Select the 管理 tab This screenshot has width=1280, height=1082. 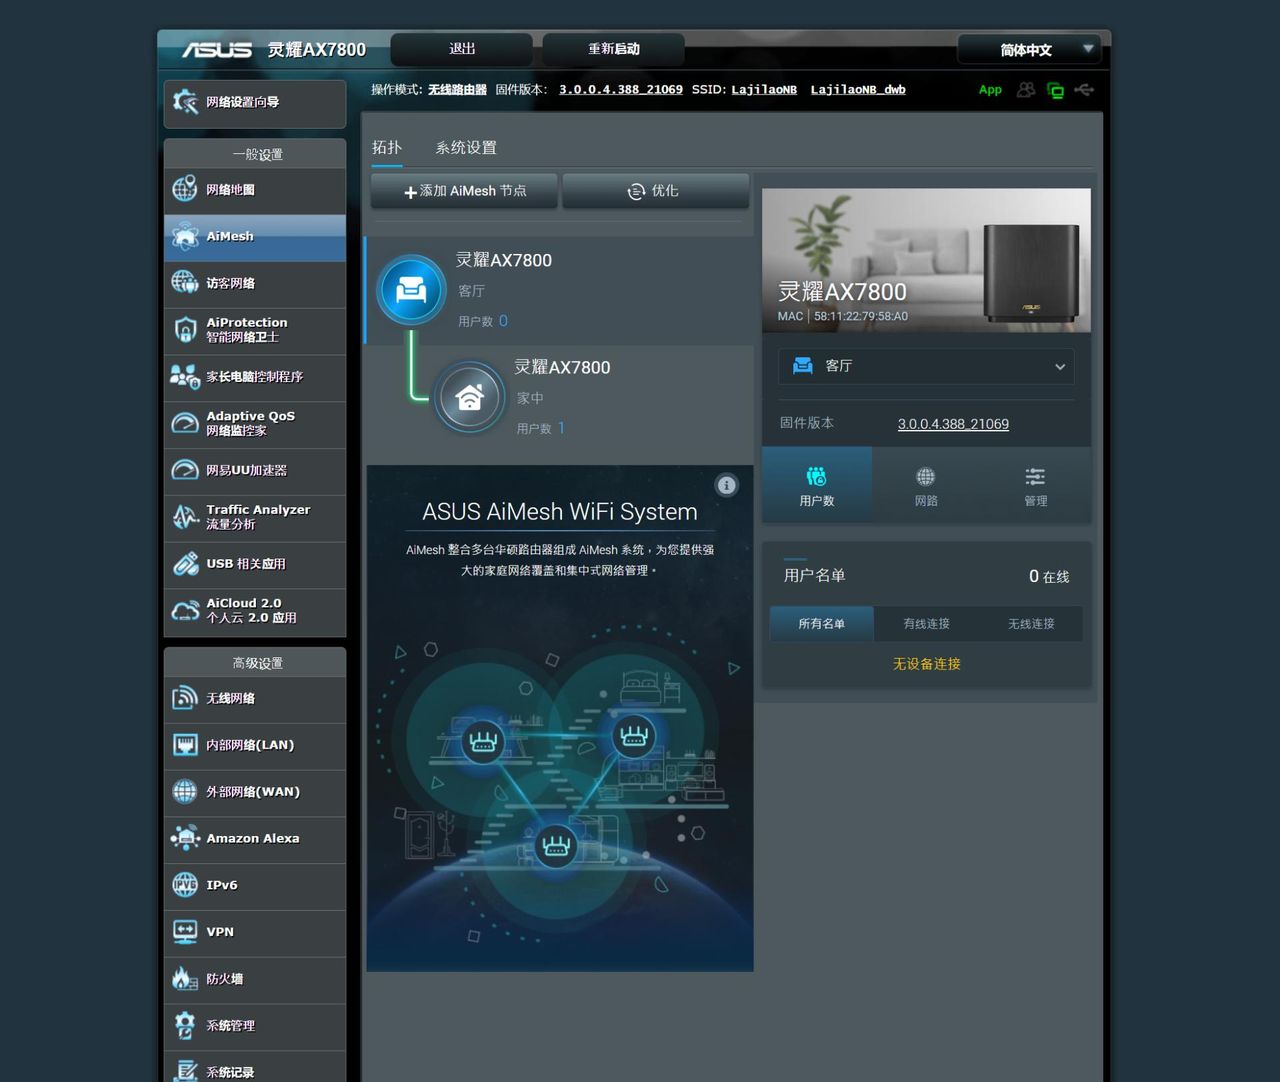point(1036,485)
